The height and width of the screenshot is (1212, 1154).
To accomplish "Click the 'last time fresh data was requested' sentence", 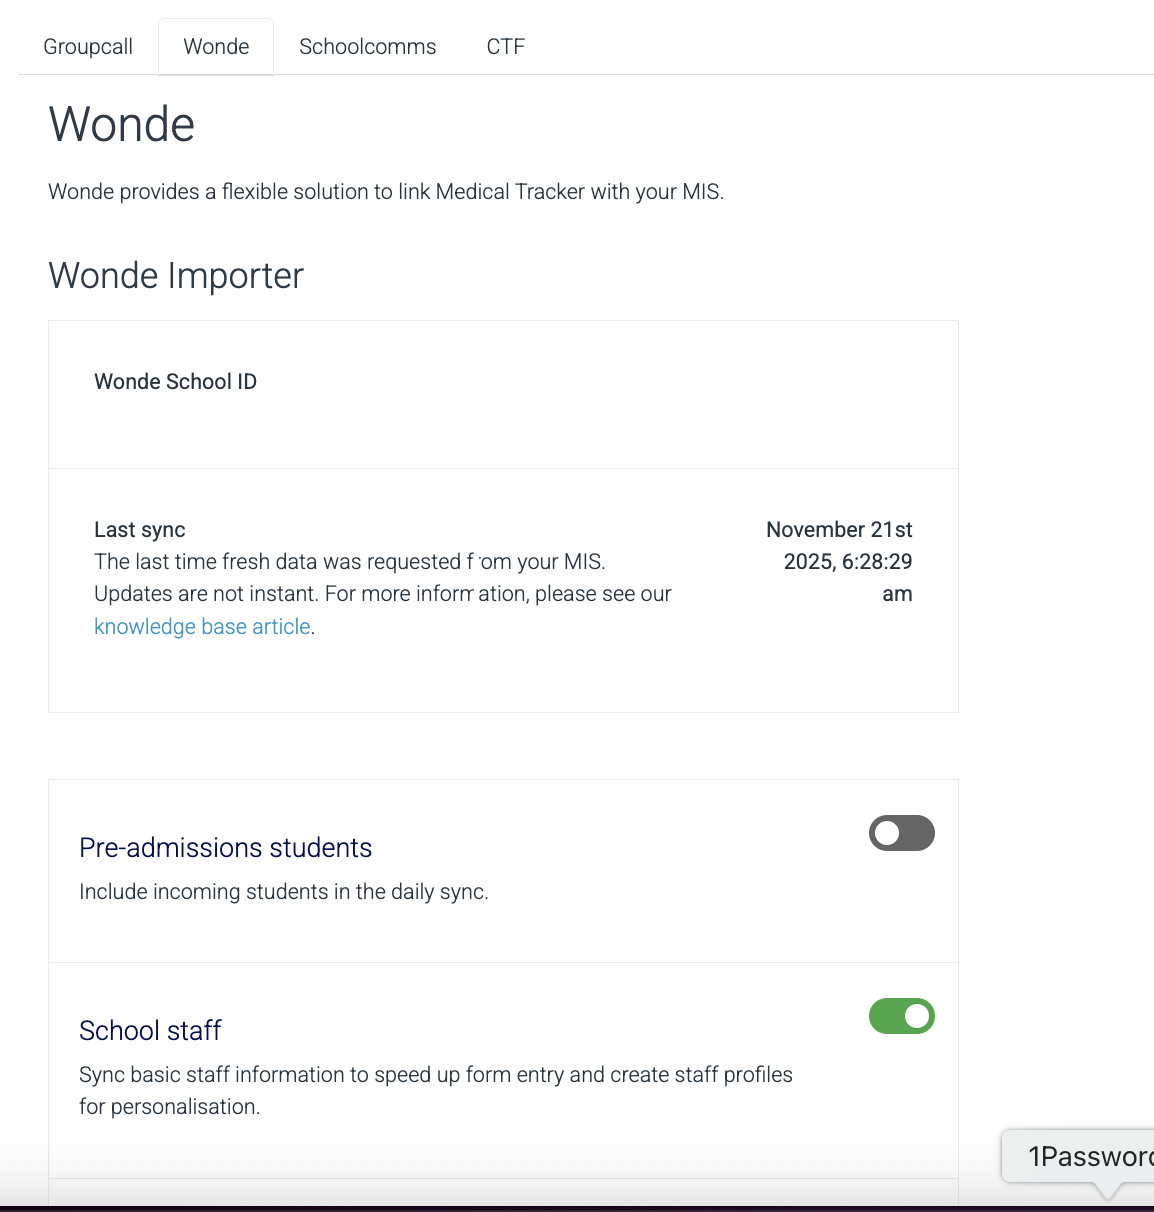I will click(349, 562).
